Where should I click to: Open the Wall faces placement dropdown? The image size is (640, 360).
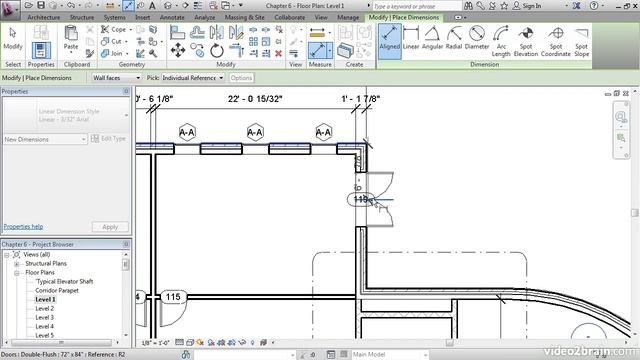(116, 78)
